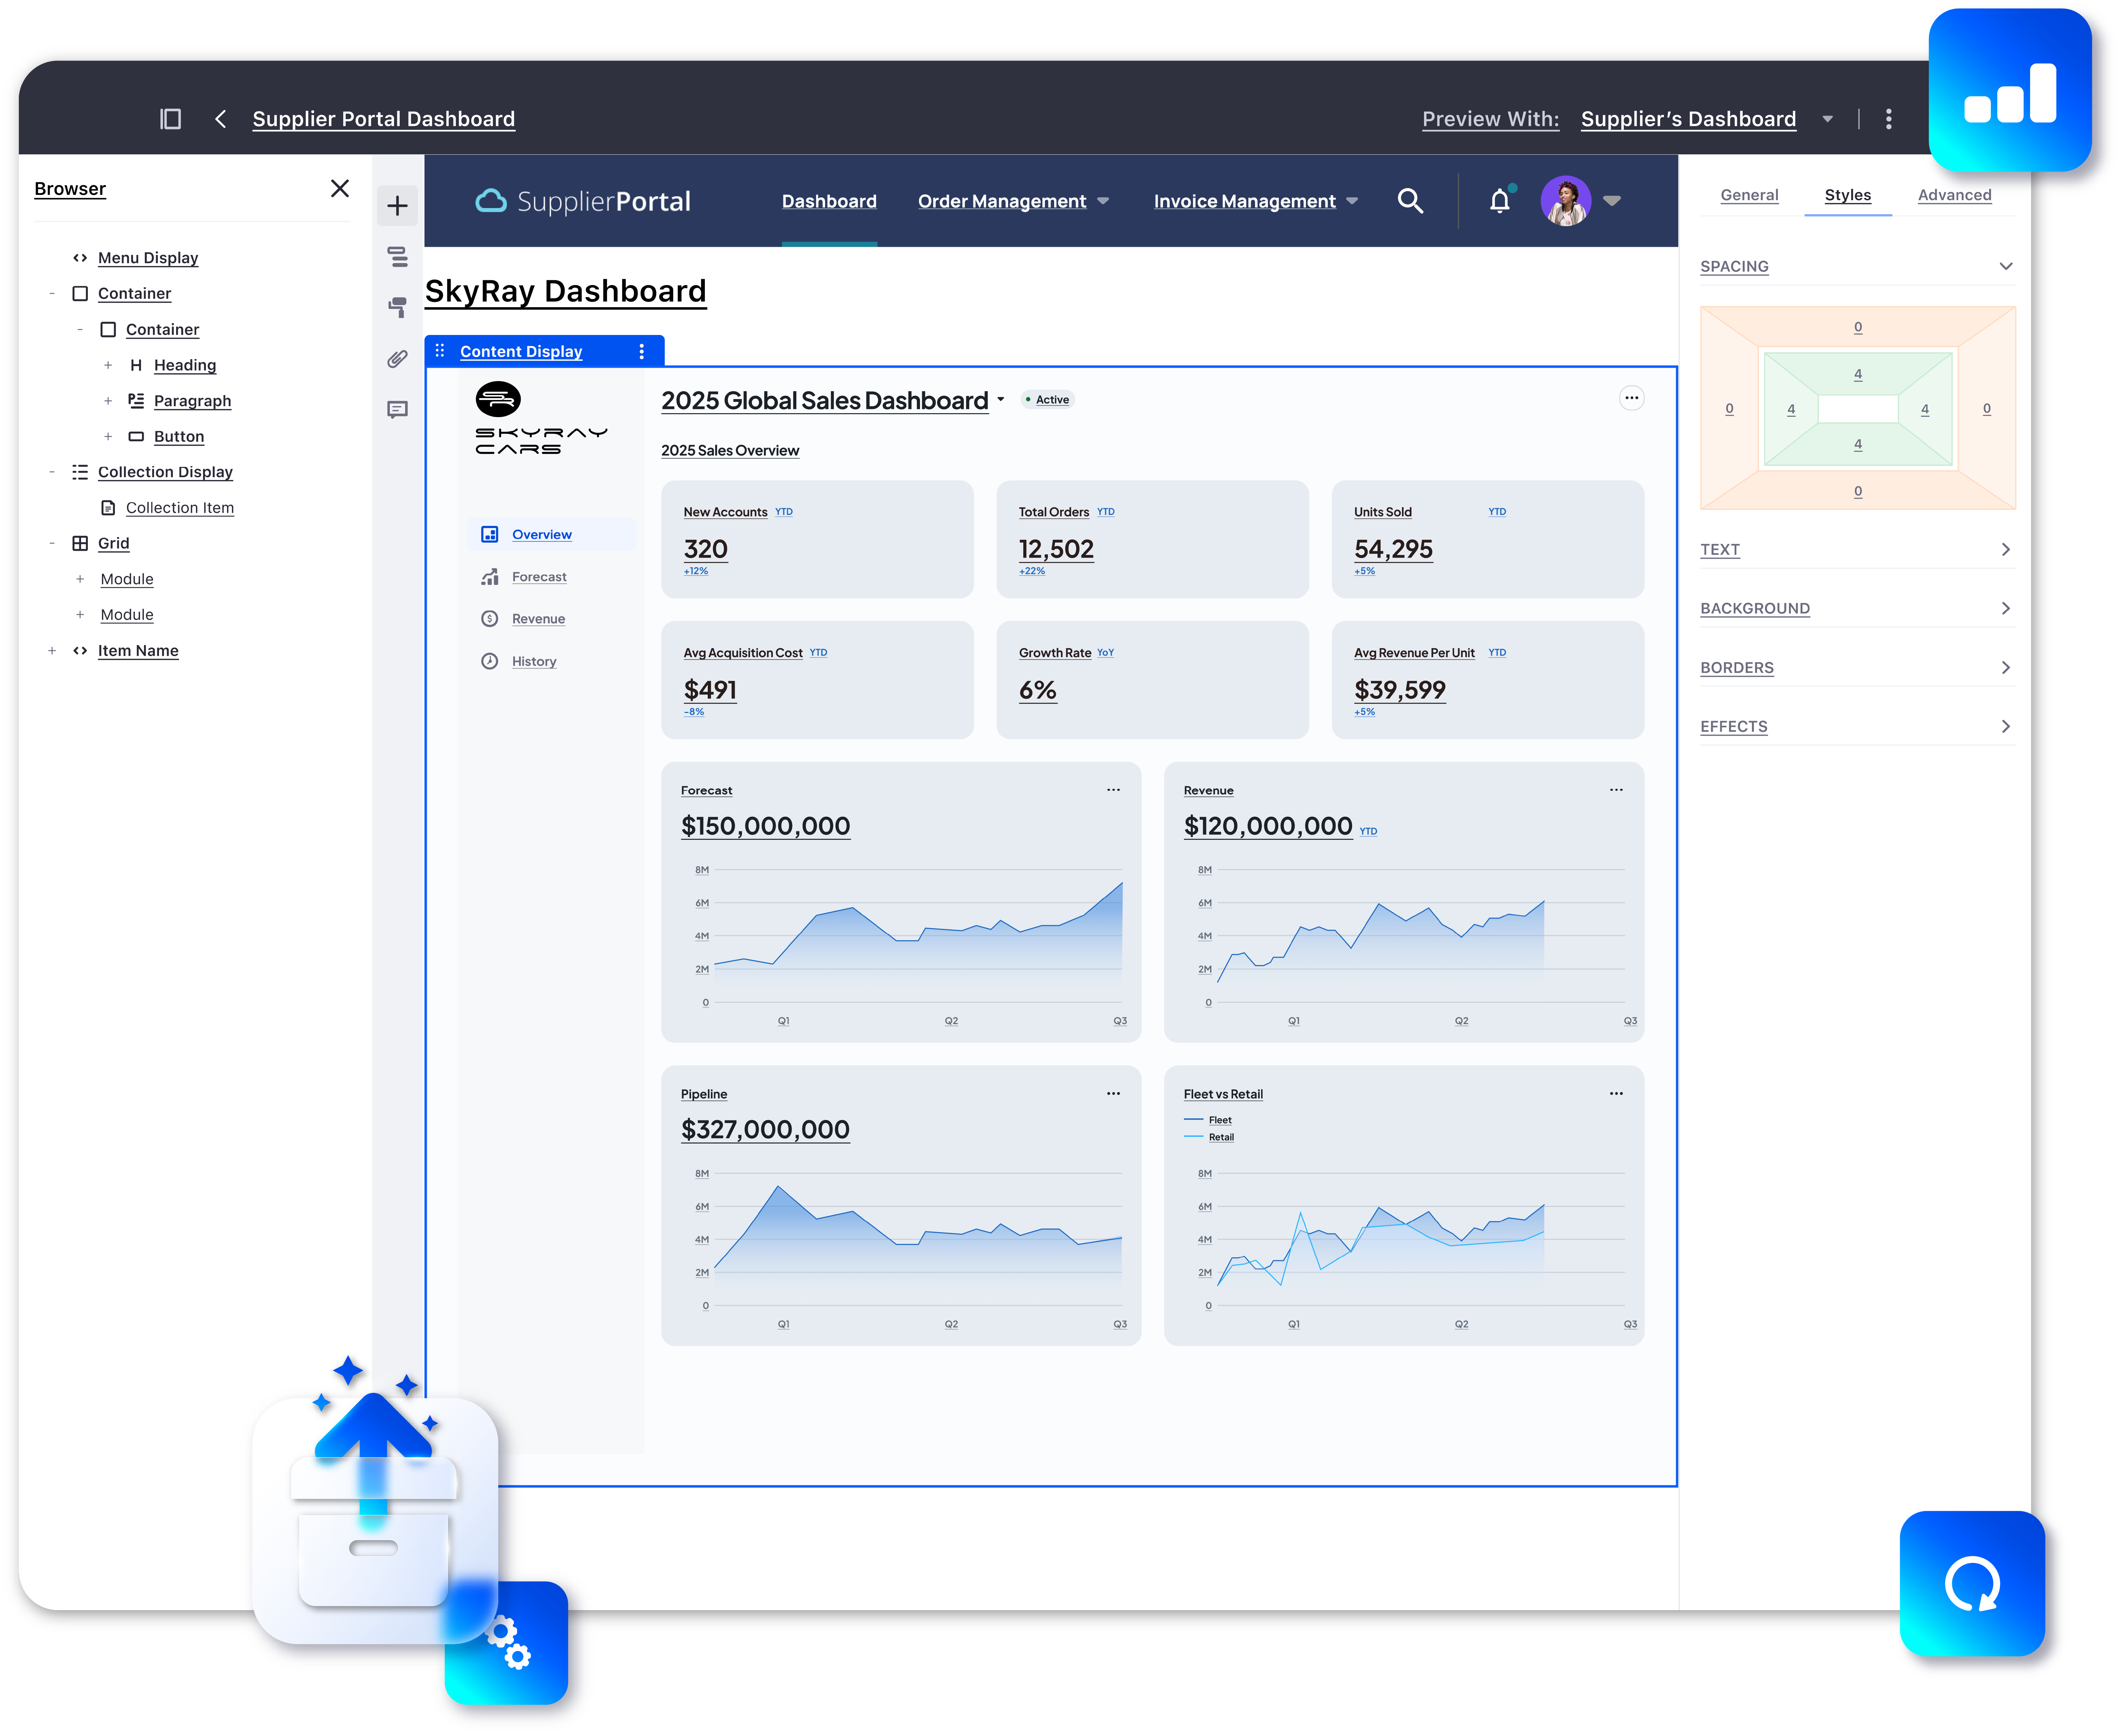Image resolution: width=2120 pixels, height=1736 pixels.
Task: Open the dropdown arrow next to avatar
Action: (1612, 201)
